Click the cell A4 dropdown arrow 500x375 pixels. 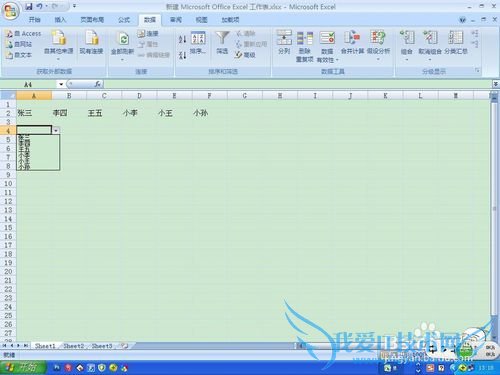click(x=56, y=131)
